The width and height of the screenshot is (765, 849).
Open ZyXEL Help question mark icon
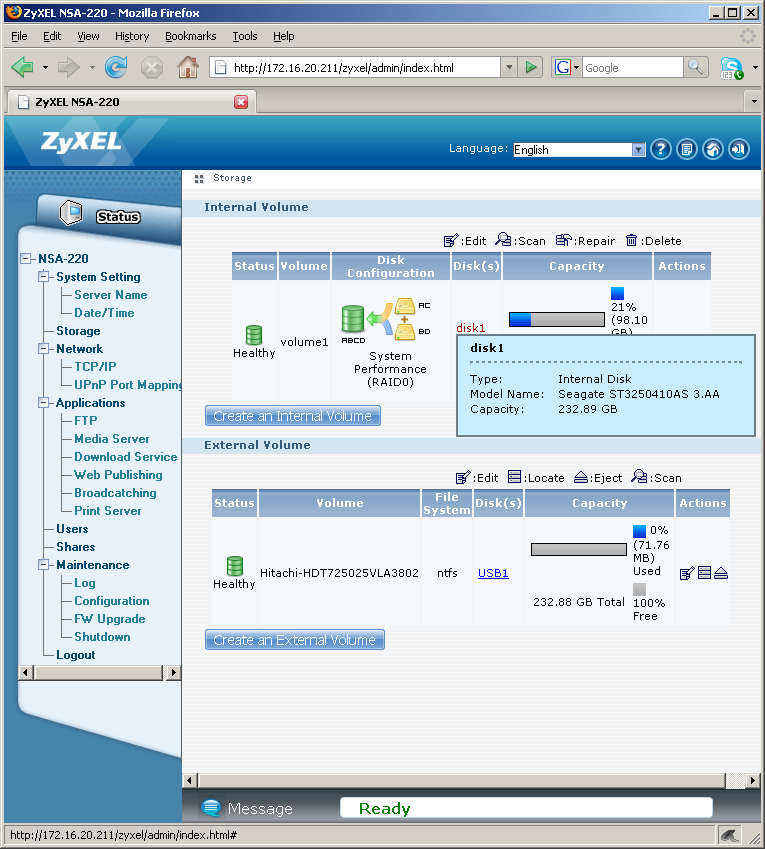(x=661, y=149)
